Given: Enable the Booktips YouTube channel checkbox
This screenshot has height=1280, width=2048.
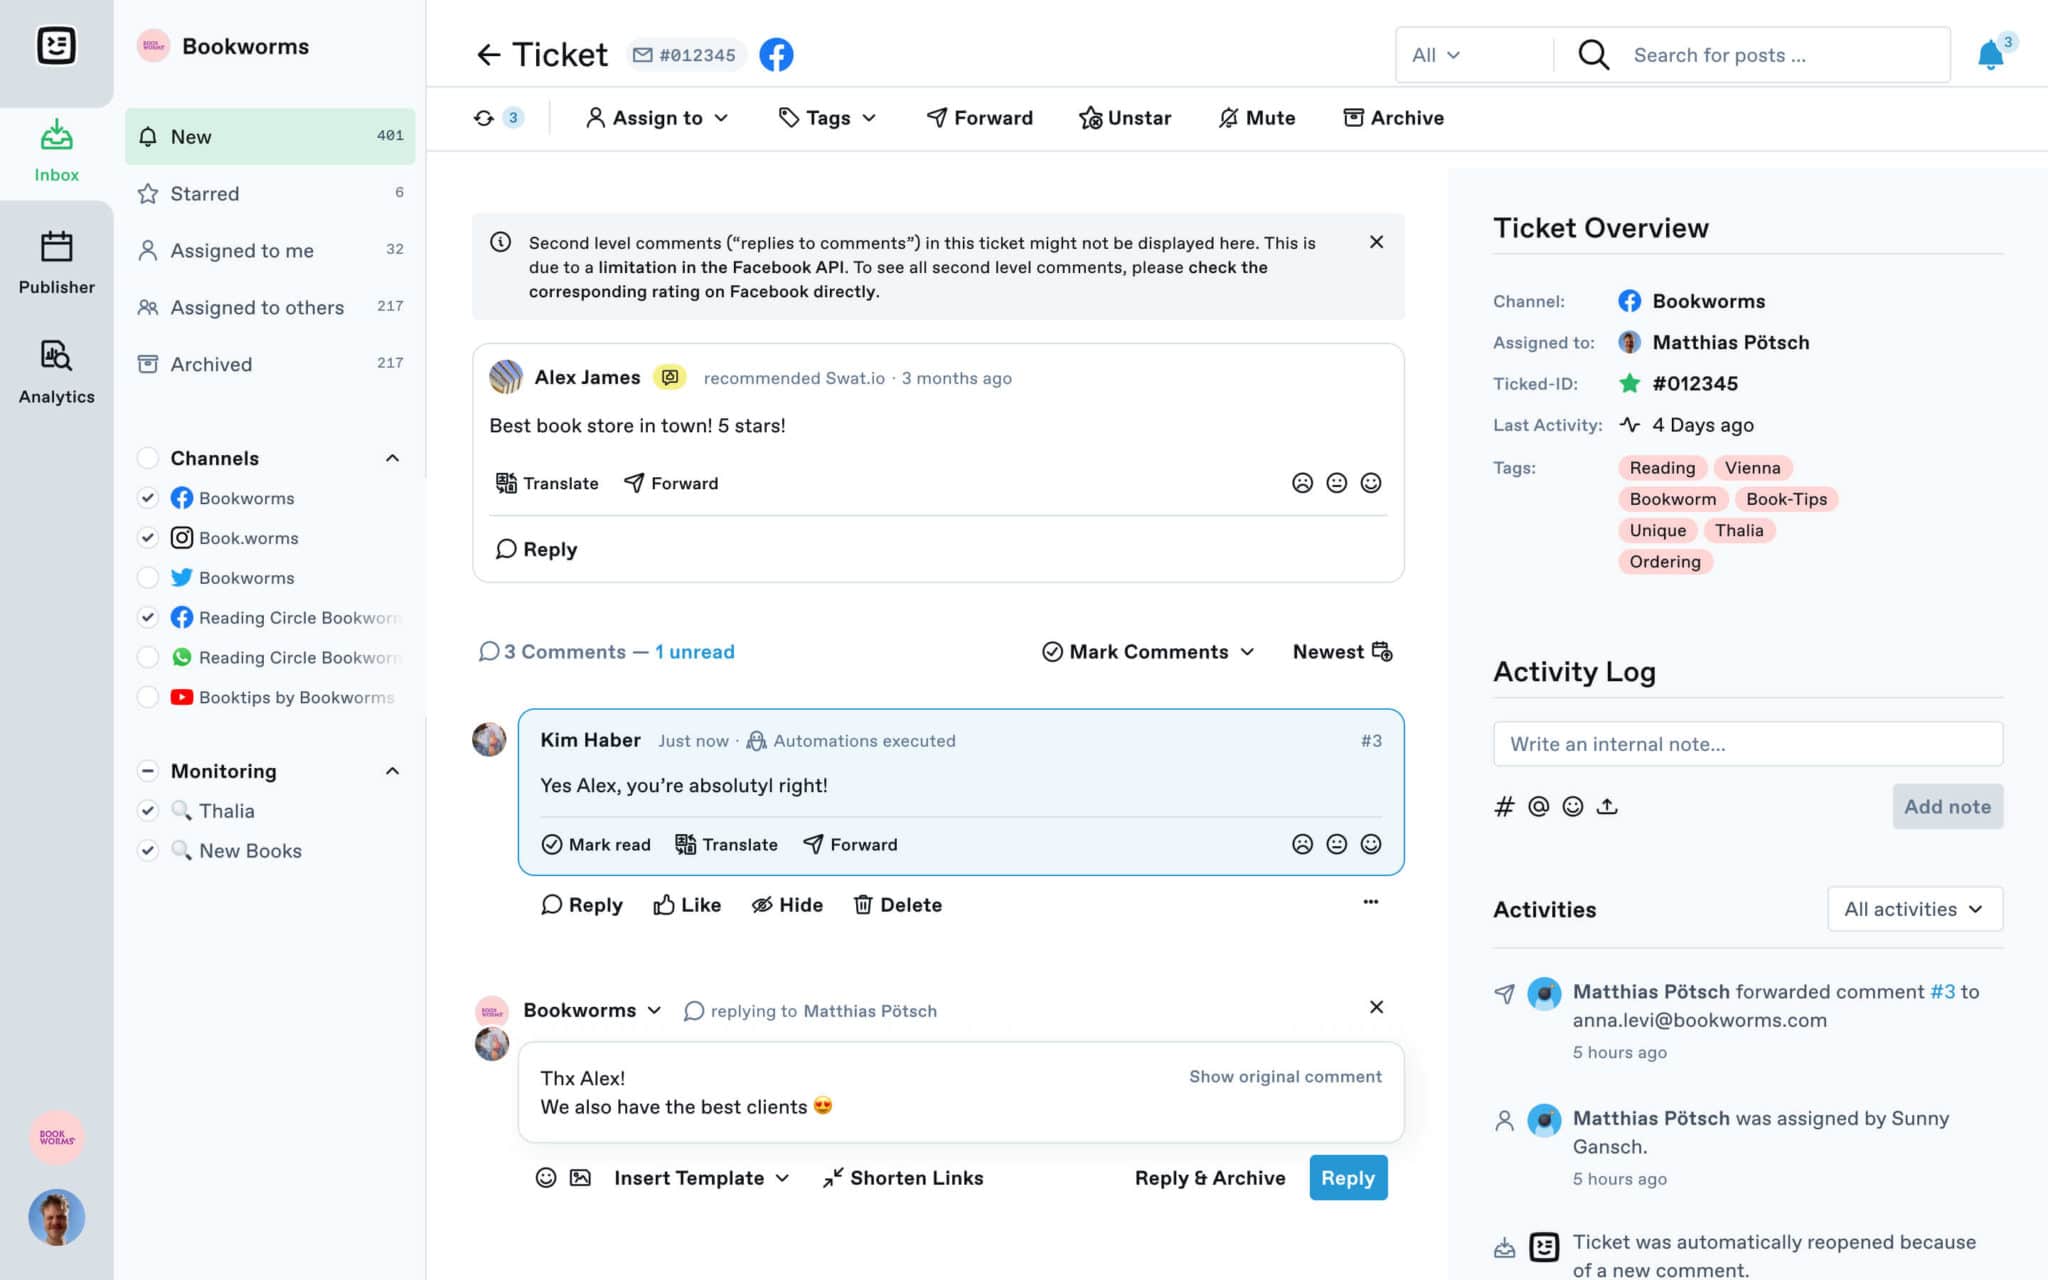Looking at the screenshot, I should click(x=147, y=698).
